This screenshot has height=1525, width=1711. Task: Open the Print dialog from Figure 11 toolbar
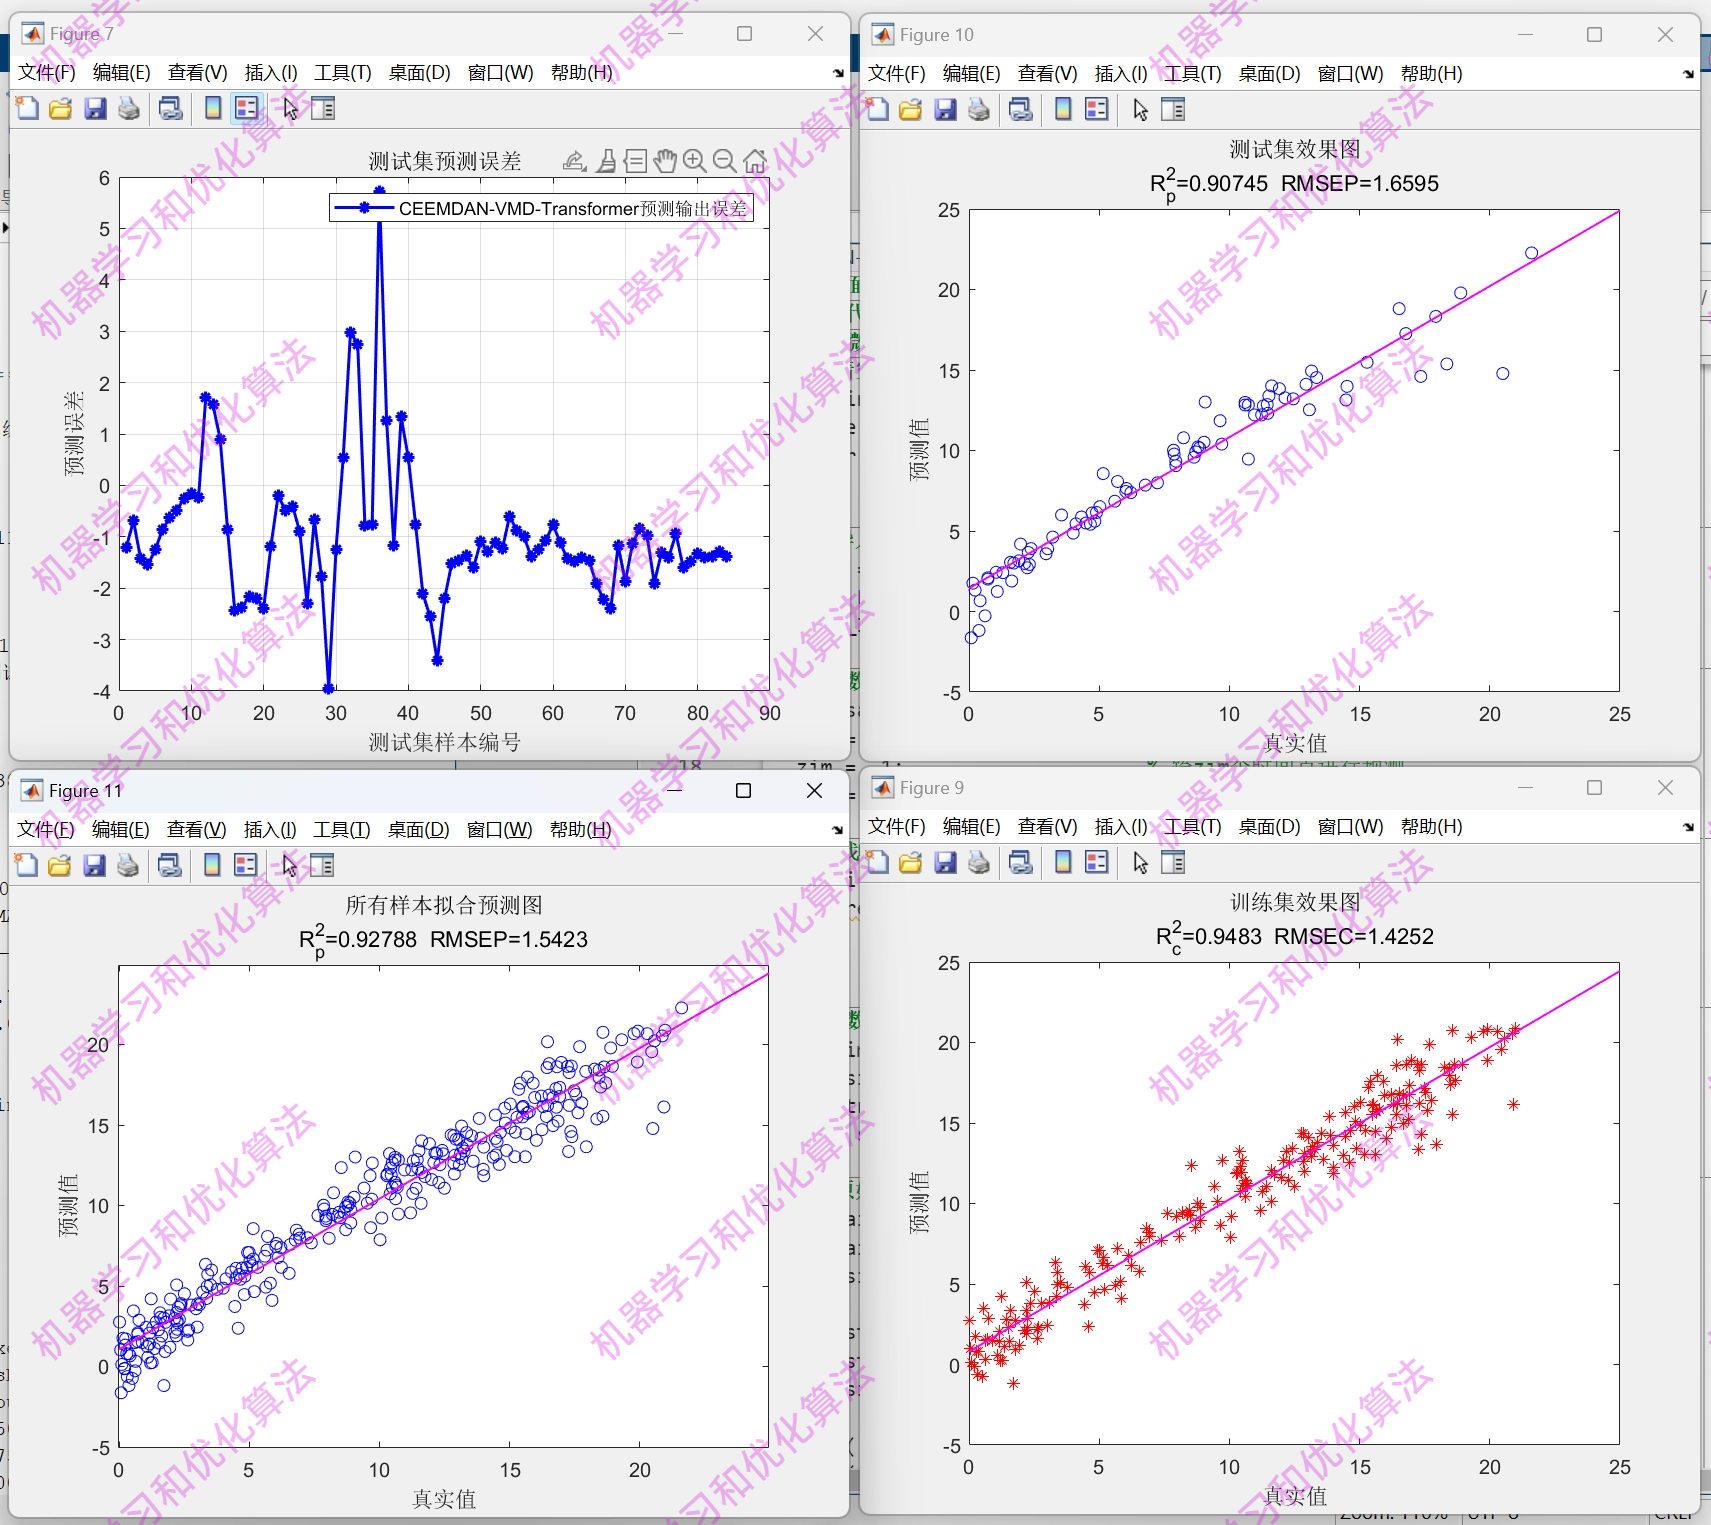[x=128, y=865]
